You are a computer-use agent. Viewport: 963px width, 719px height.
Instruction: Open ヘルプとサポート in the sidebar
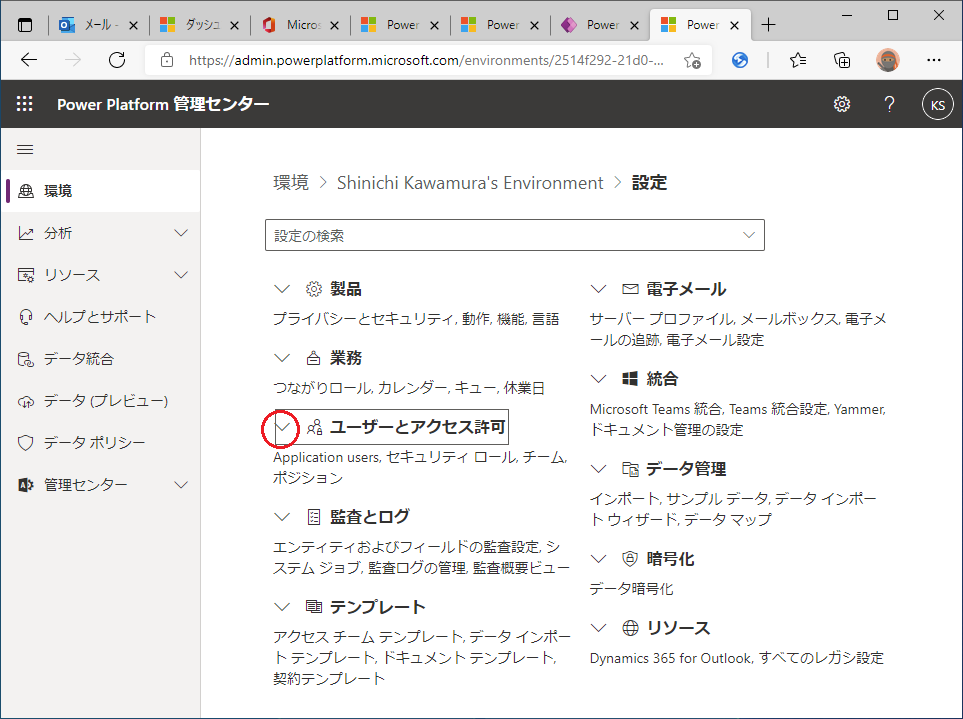click(x=100, y=317)
